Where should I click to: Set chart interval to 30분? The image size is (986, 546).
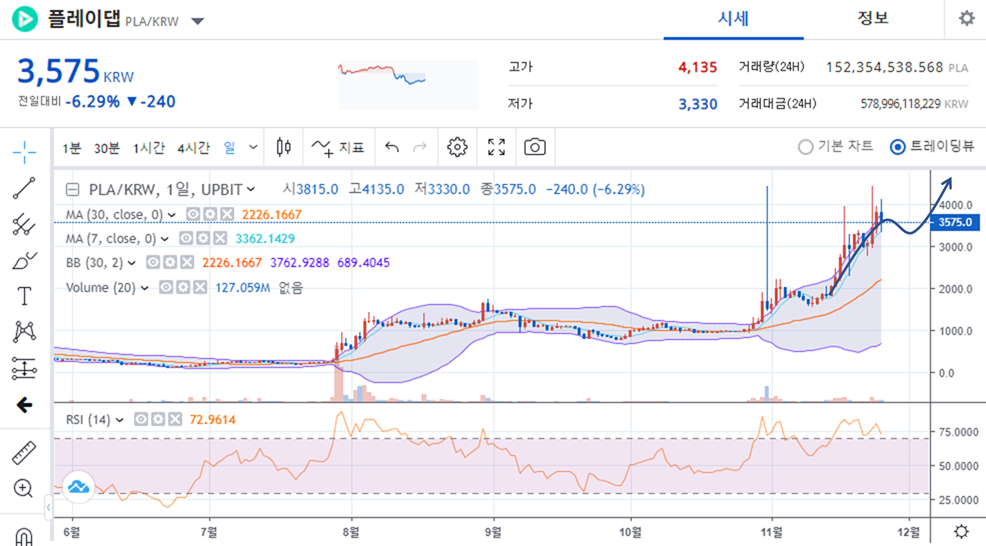click(106, 148)
